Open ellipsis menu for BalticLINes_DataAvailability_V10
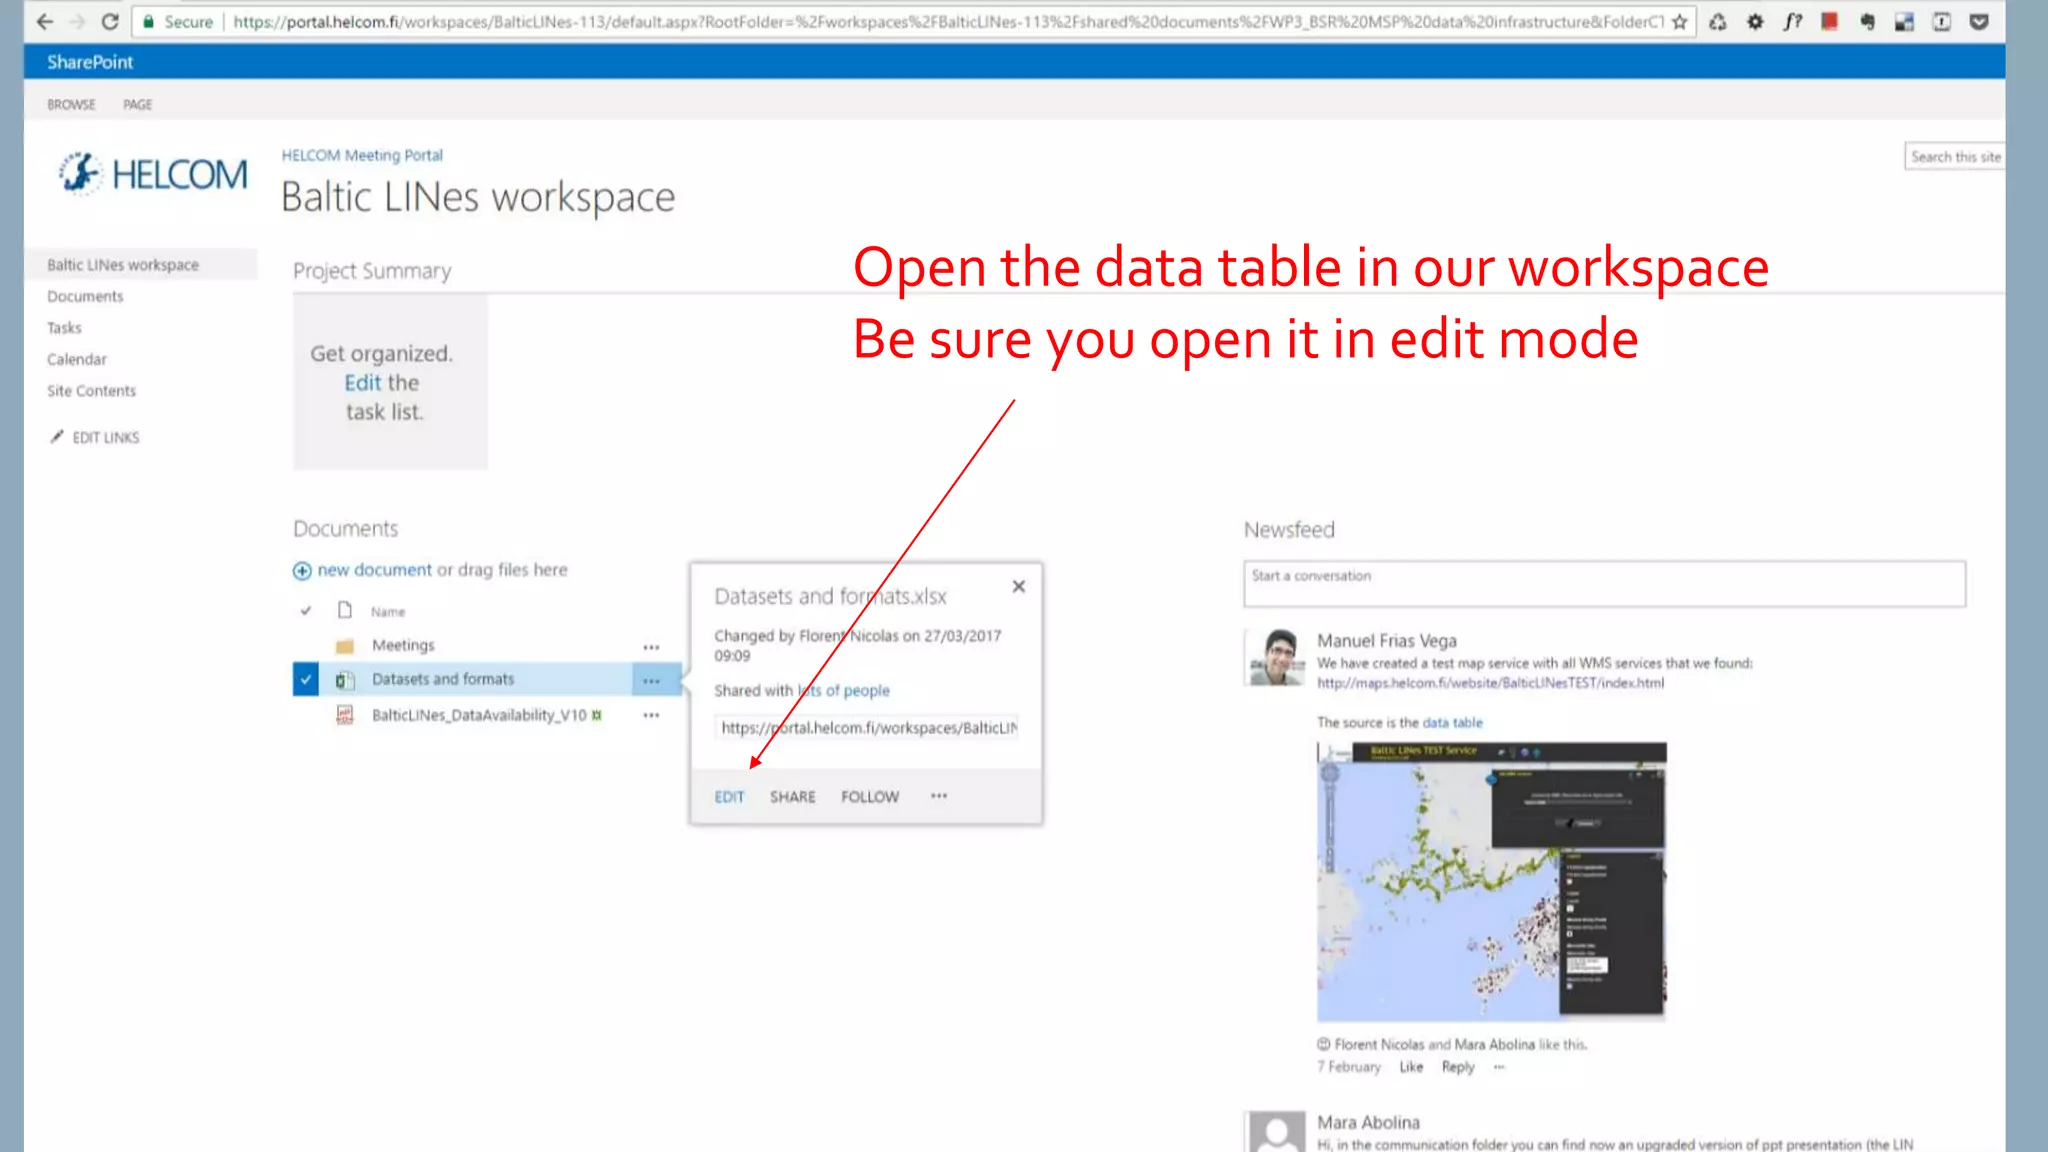2048x1152 pixels. click(x=651, y=715)
